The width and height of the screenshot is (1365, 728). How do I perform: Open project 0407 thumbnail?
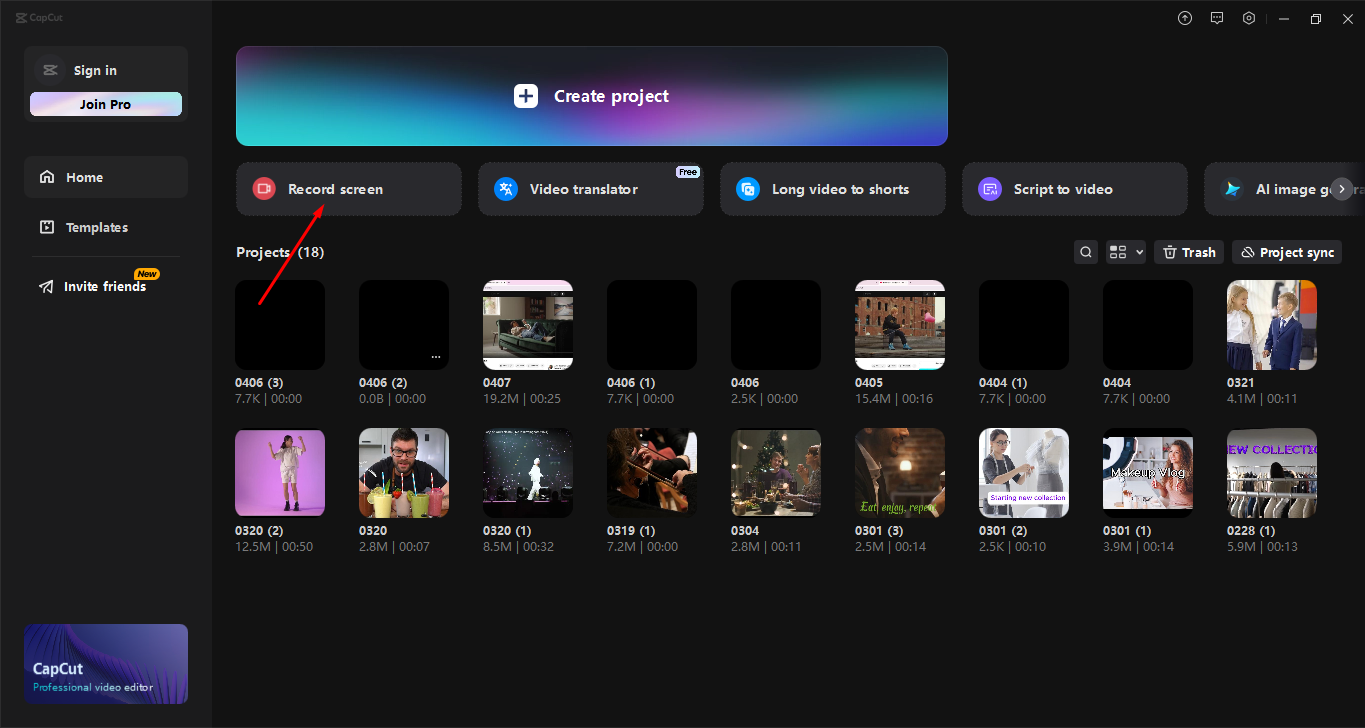click(528, 325)
